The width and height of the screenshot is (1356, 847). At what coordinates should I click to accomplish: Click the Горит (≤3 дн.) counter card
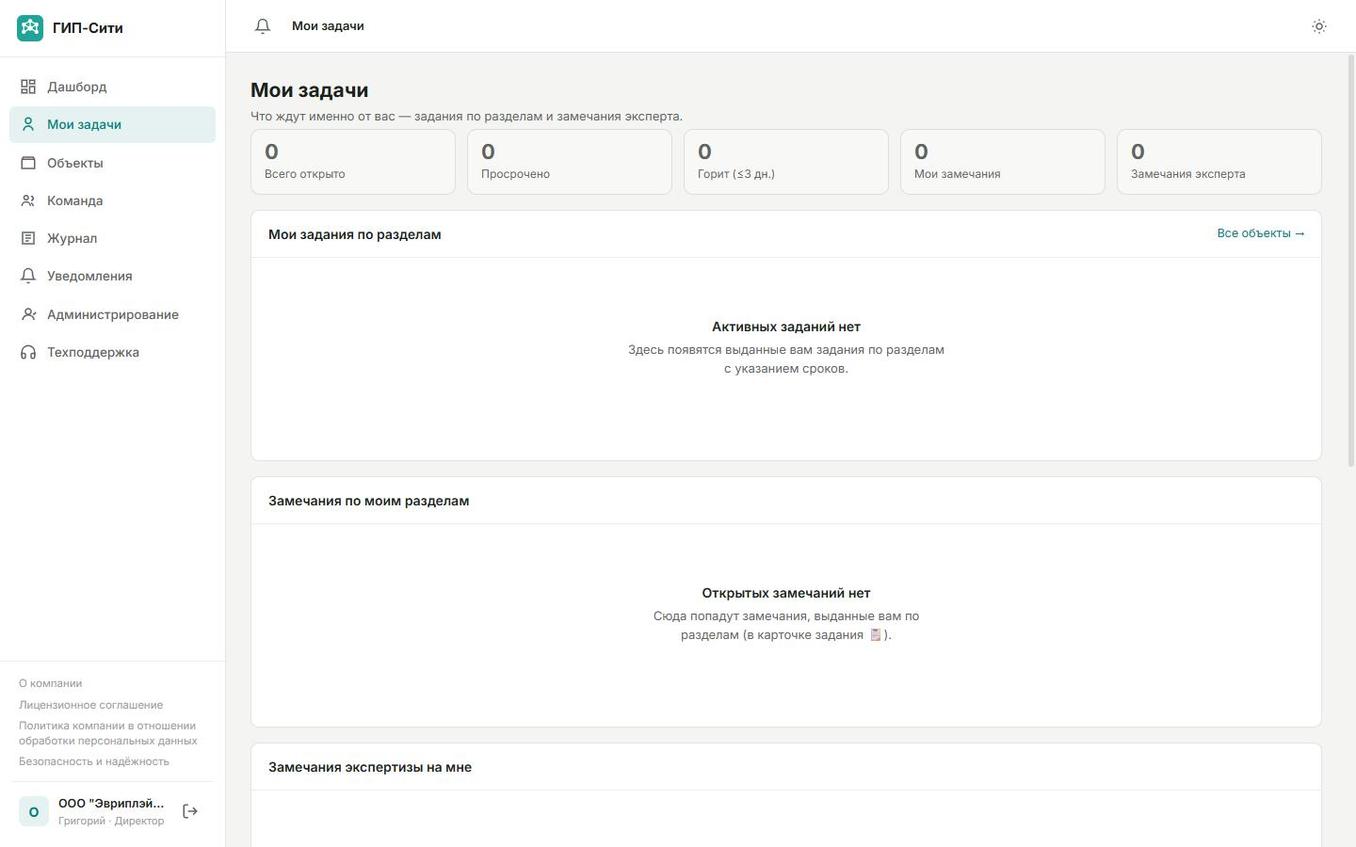click(x=786, y=162)
